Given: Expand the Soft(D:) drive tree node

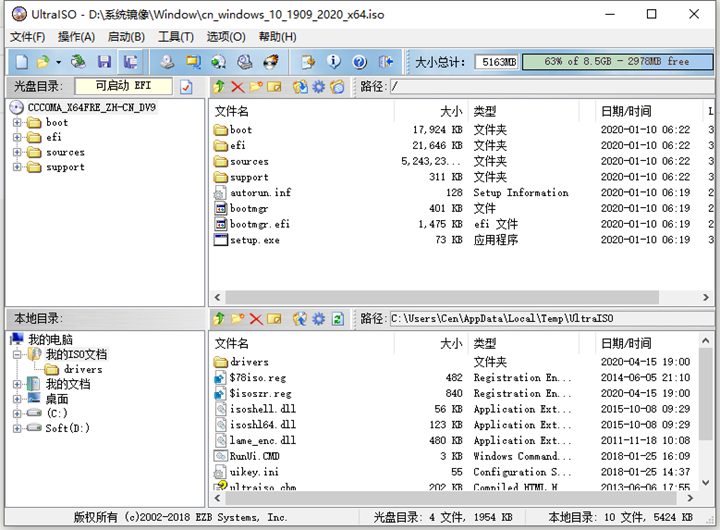Looking at the screenshot, I should [17, 428].
